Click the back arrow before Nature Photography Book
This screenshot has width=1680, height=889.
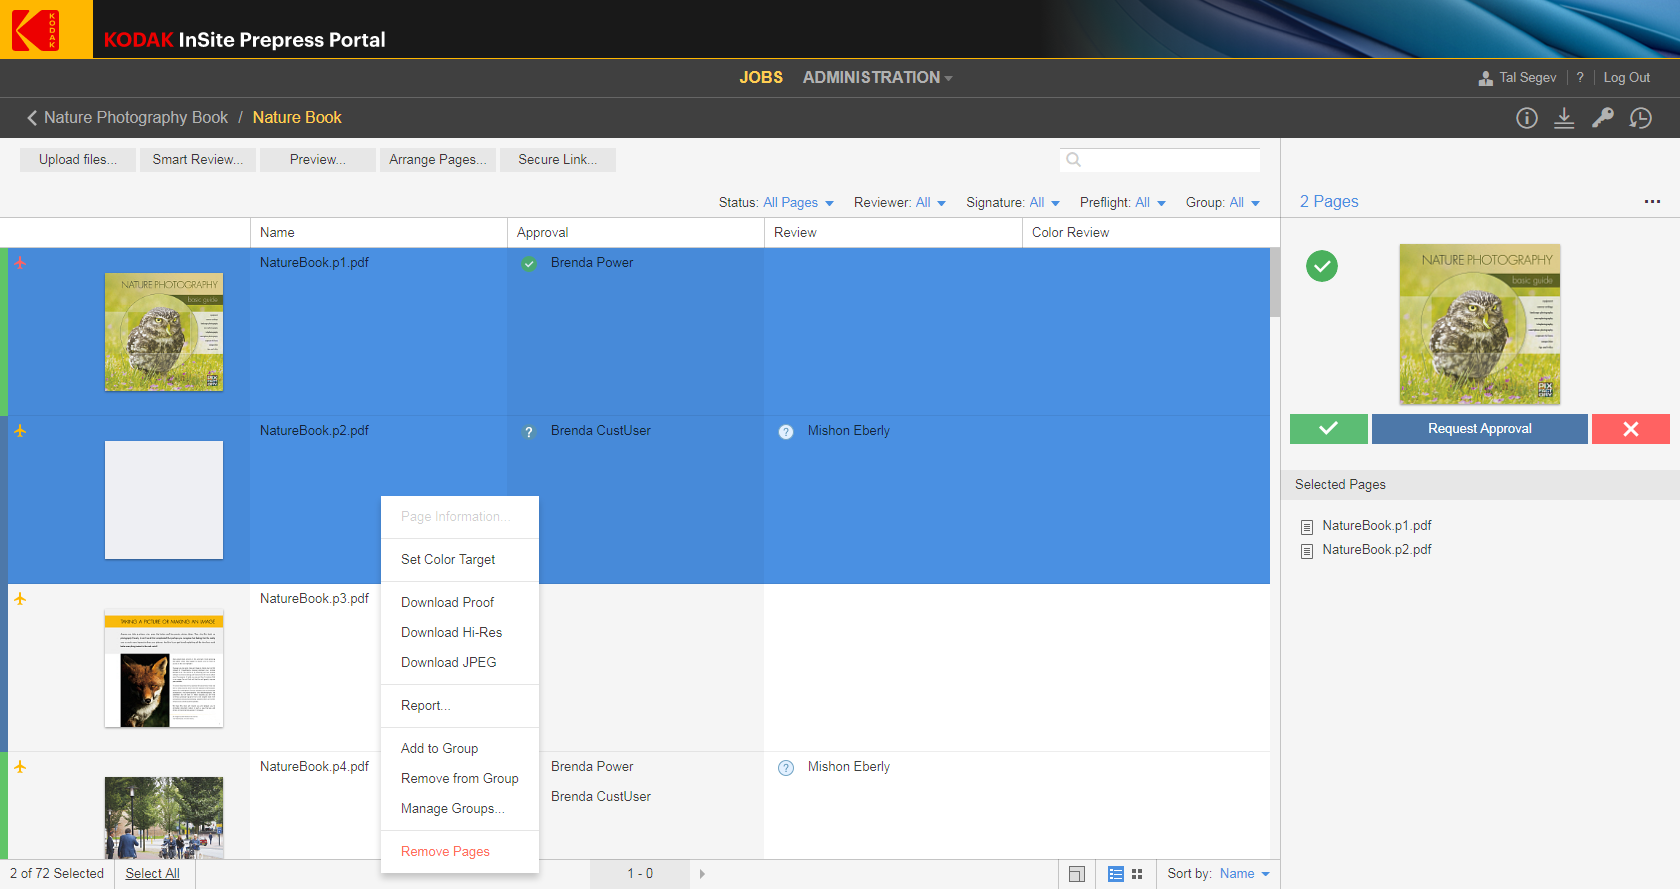pos(32,118)
